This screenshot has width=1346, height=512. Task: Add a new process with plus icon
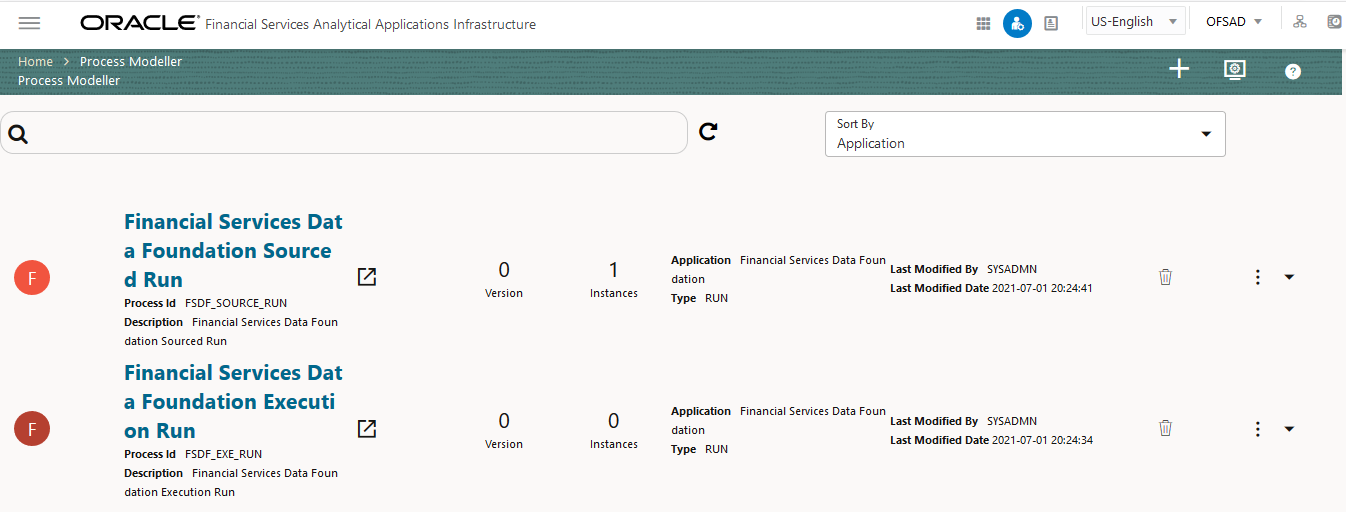click(x=1179, y=69)
